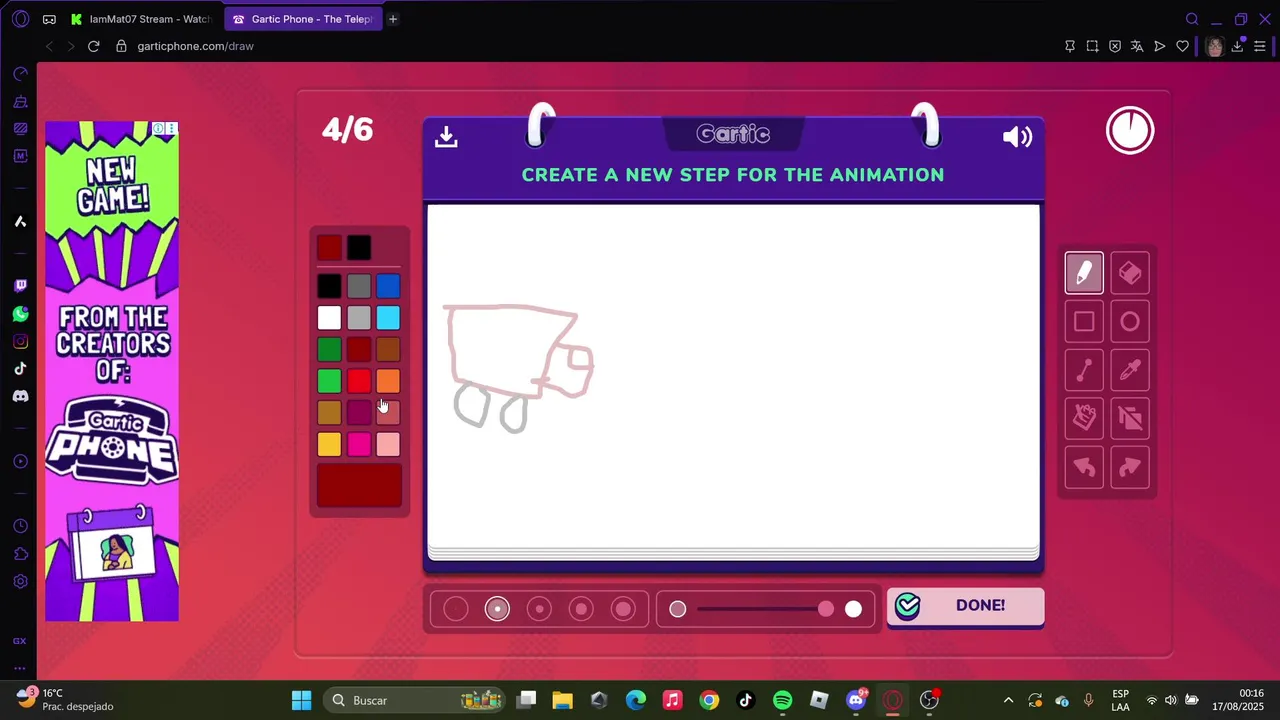Select the Ellipse shape tool
Image resolution: width=1280 pixels, height=720 pixels.
pyautogui.click(x=1130, y=322)
